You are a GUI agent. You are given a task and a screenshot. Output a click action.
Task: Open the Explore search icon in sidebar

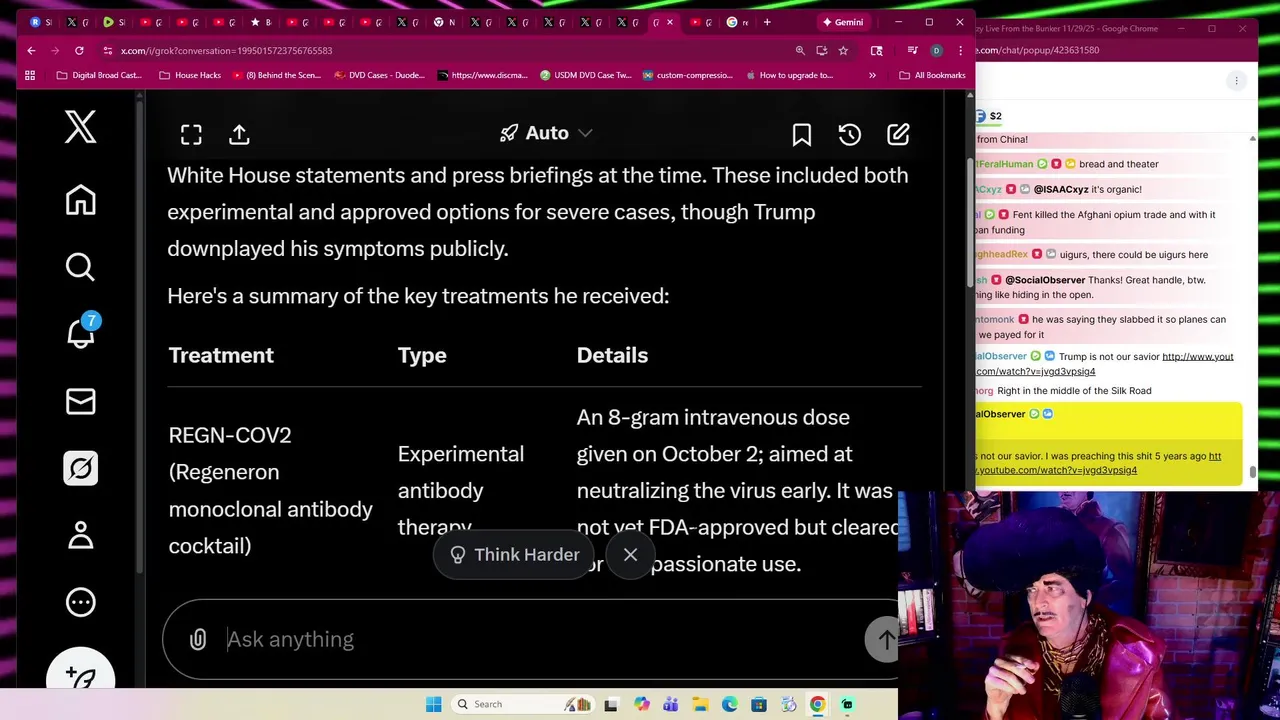point(80,267)
